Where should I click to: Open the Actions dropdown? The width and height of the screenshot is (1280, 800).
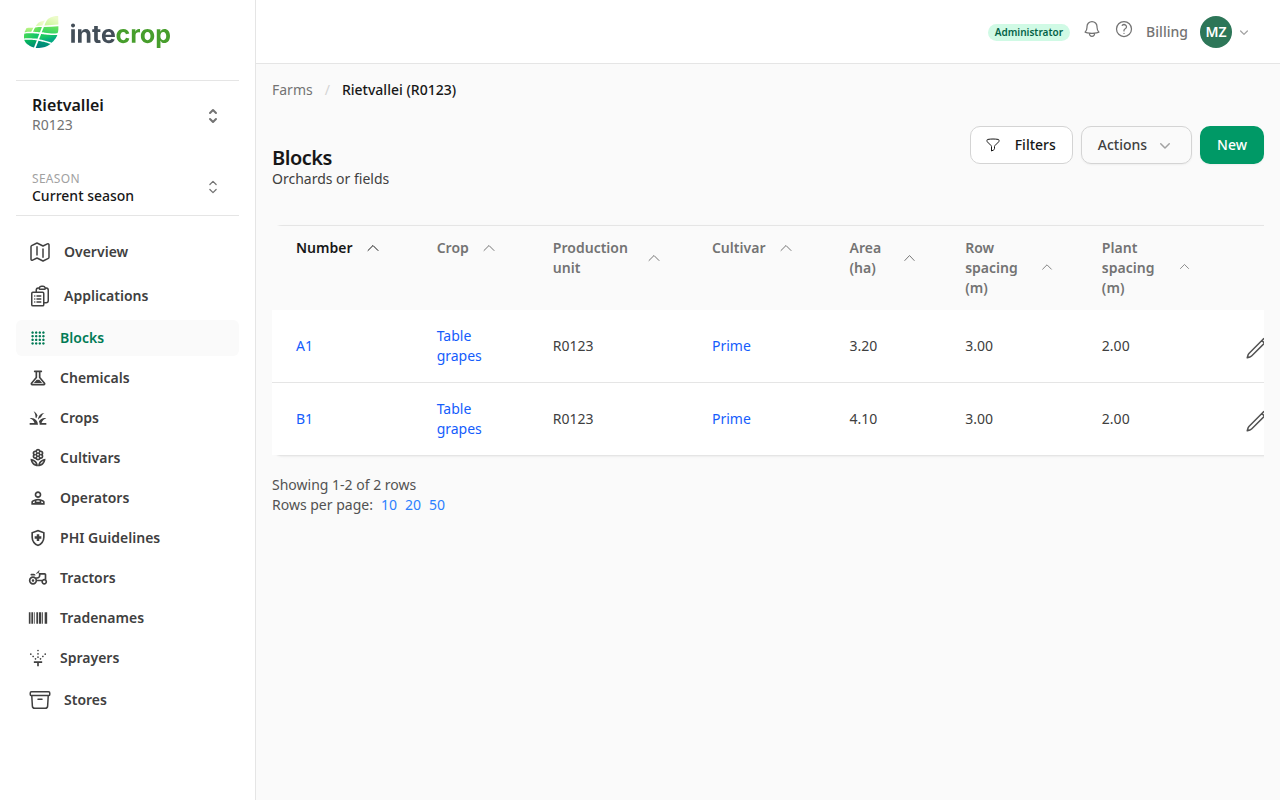tap(1136, 145)
